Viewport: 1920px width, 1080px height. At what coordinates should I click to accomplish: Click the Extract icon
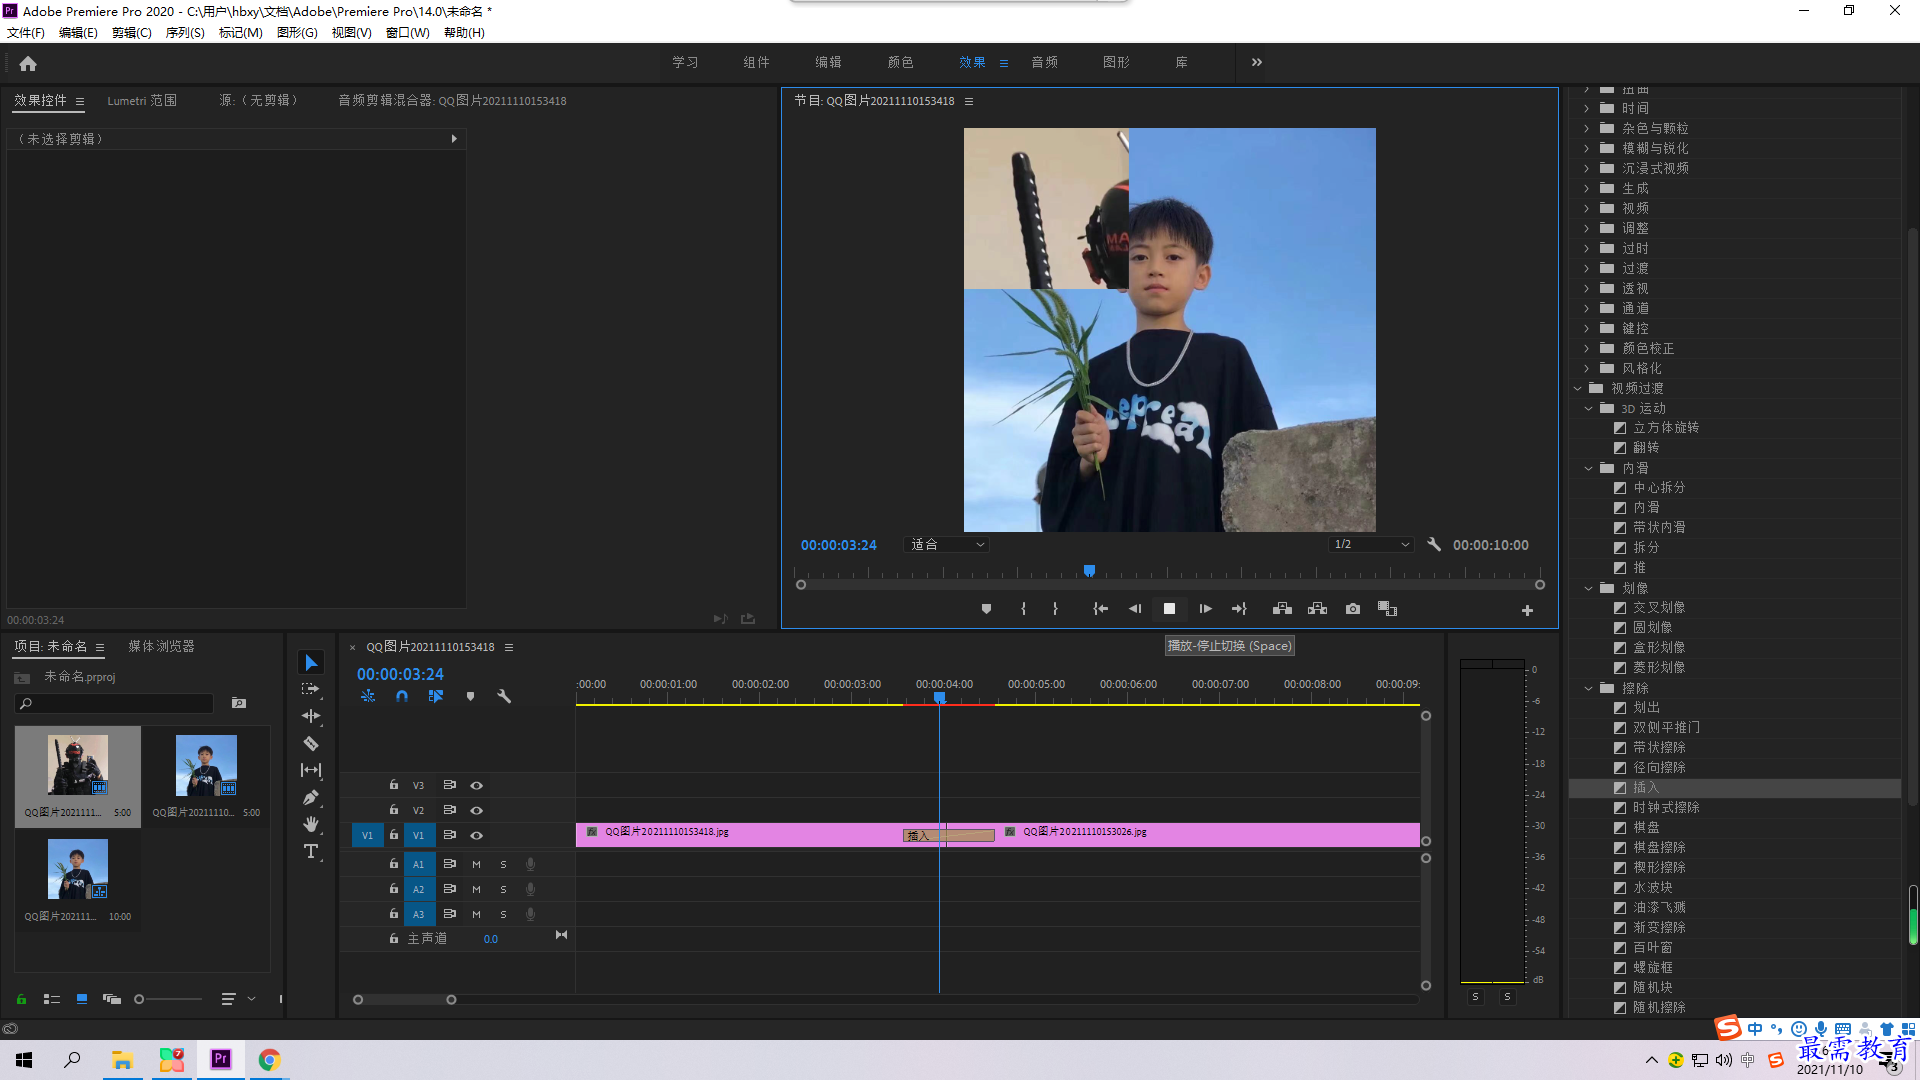1317,609
